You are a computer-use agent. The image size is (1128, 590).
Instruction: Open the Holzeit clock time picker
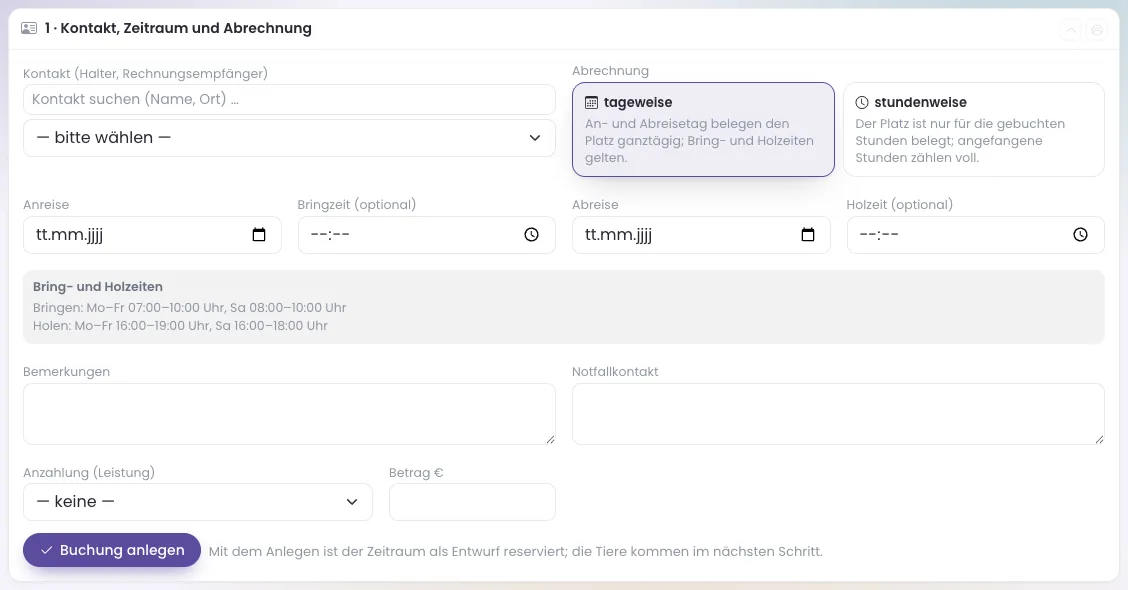click(1081, 235)
